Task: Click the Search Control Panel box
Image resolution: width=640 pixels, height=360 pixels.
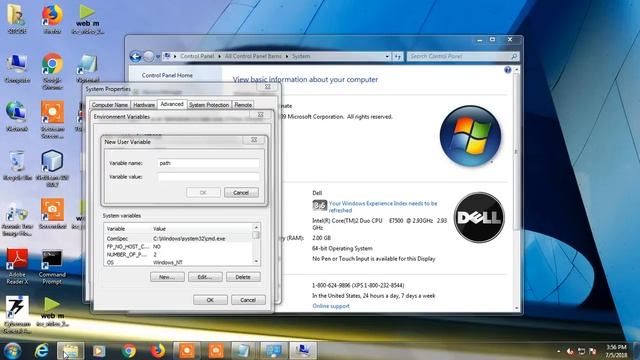Action: pyautogui.click(x=463, y=56)
